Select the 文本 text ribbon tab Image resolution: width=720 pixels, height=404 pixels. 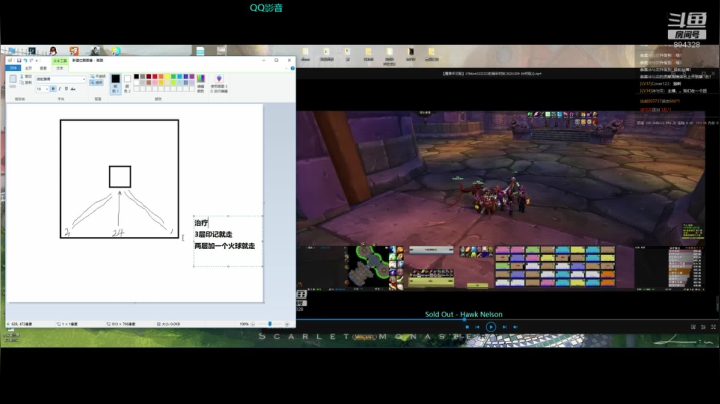[60, 68]
